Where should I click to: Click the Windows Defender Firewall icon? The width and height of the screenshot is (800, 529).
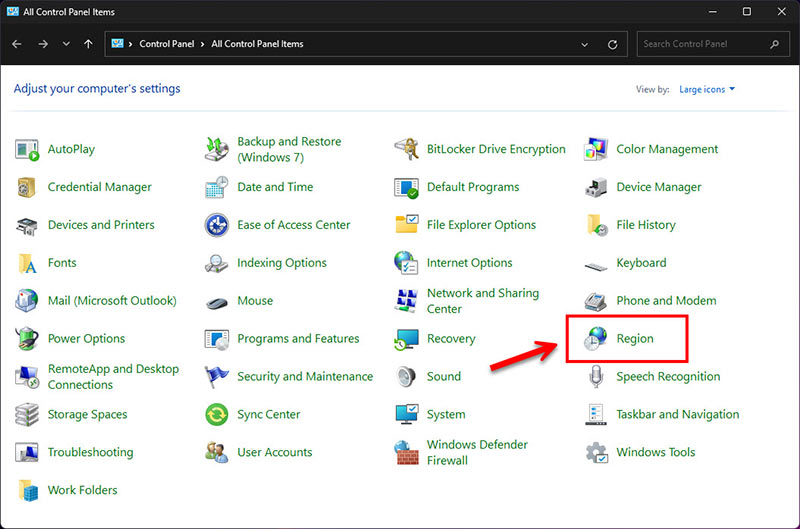(406, 452)
